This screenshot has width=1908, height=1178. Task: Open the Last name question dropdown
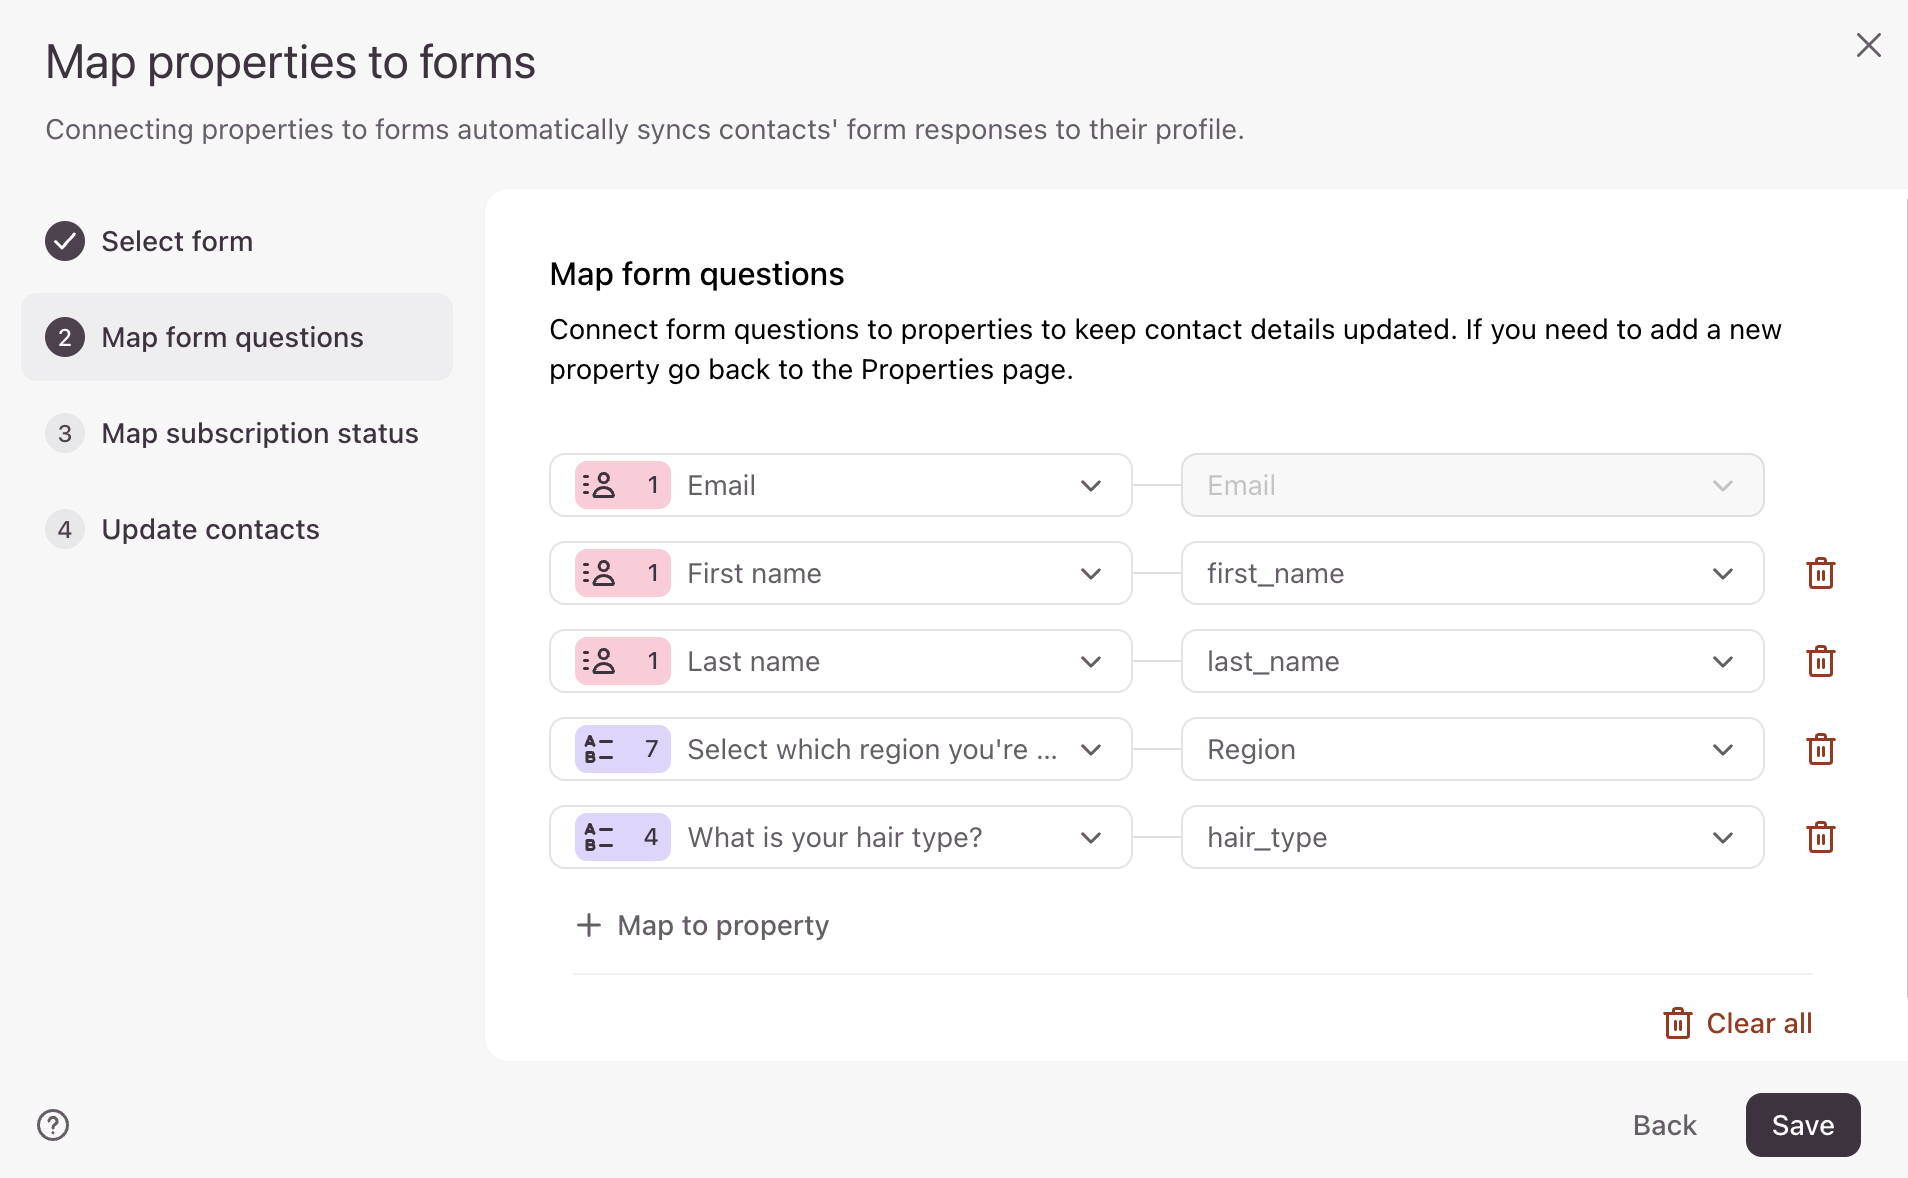point(840,661)
